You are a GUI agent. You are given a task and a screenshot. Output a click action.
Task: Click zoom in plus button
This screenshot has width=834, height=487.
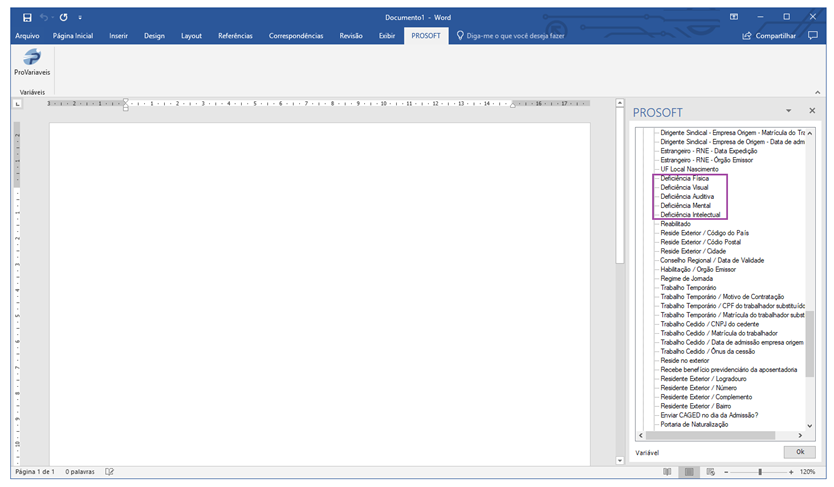[791, 472]
